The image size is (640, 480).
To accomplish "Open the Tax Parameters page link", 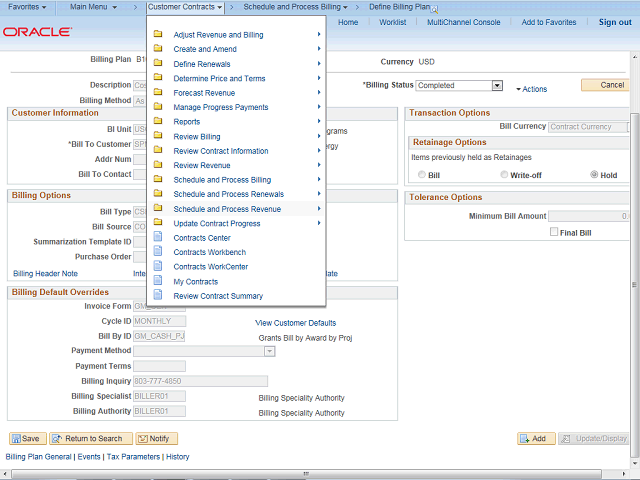I will [133, 457].
